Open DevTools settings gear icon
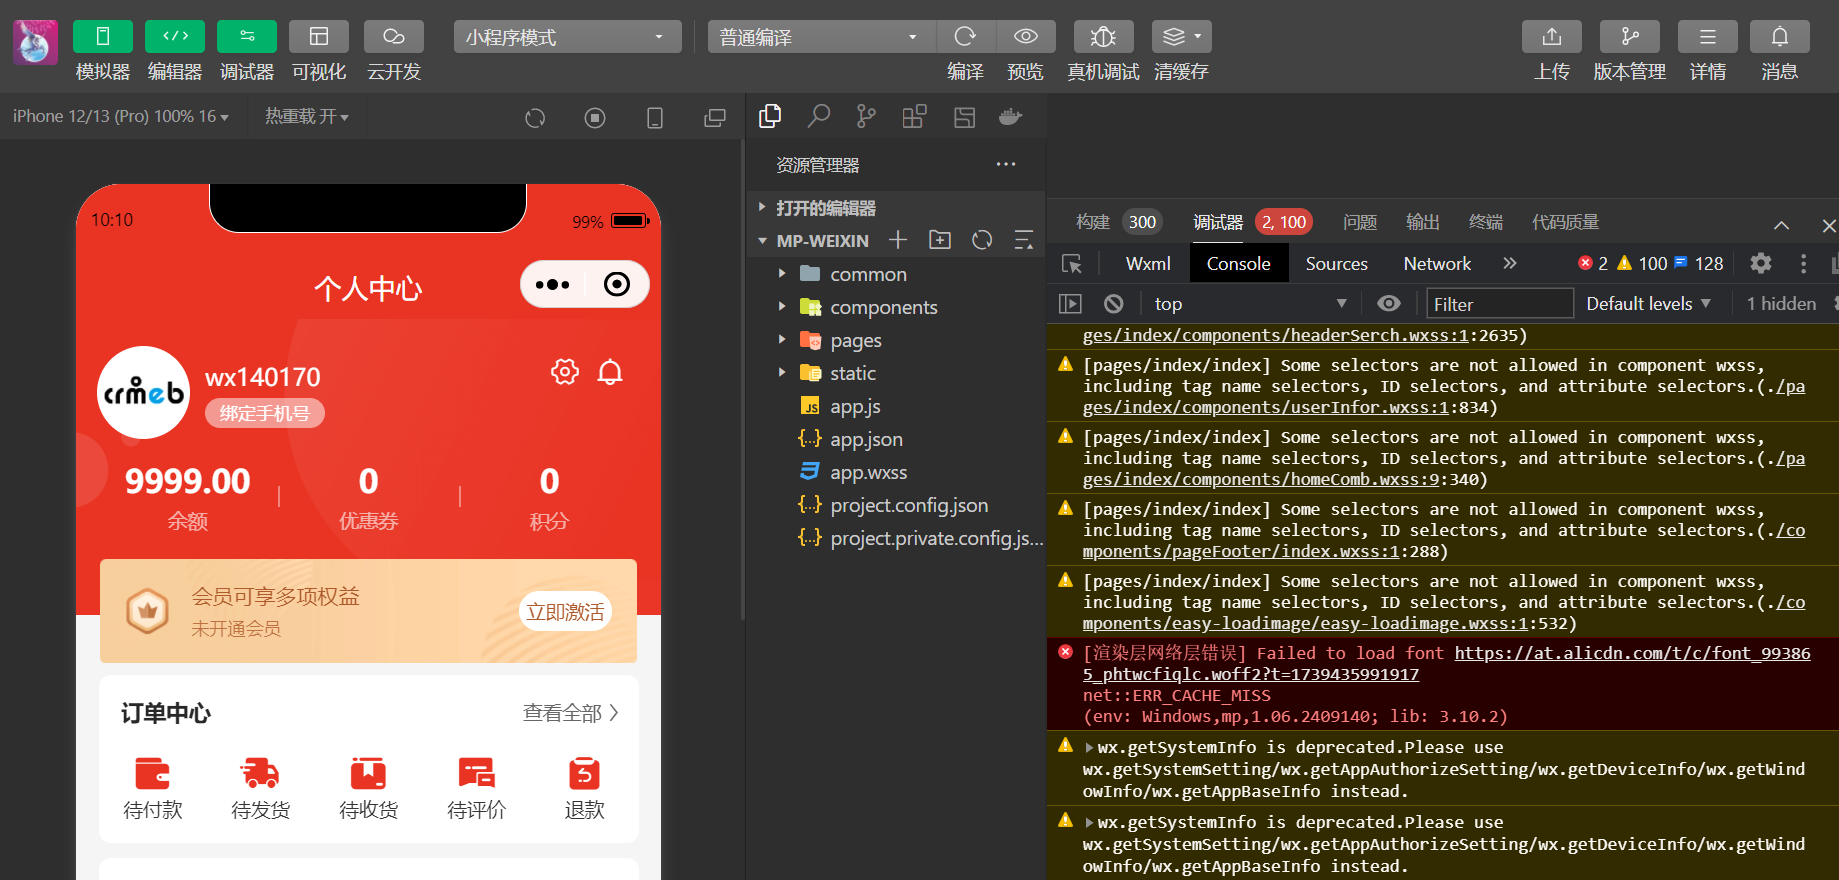The height and width of the screenshot is (880, 1839). pyautogui.click(x=1760, y=264)
